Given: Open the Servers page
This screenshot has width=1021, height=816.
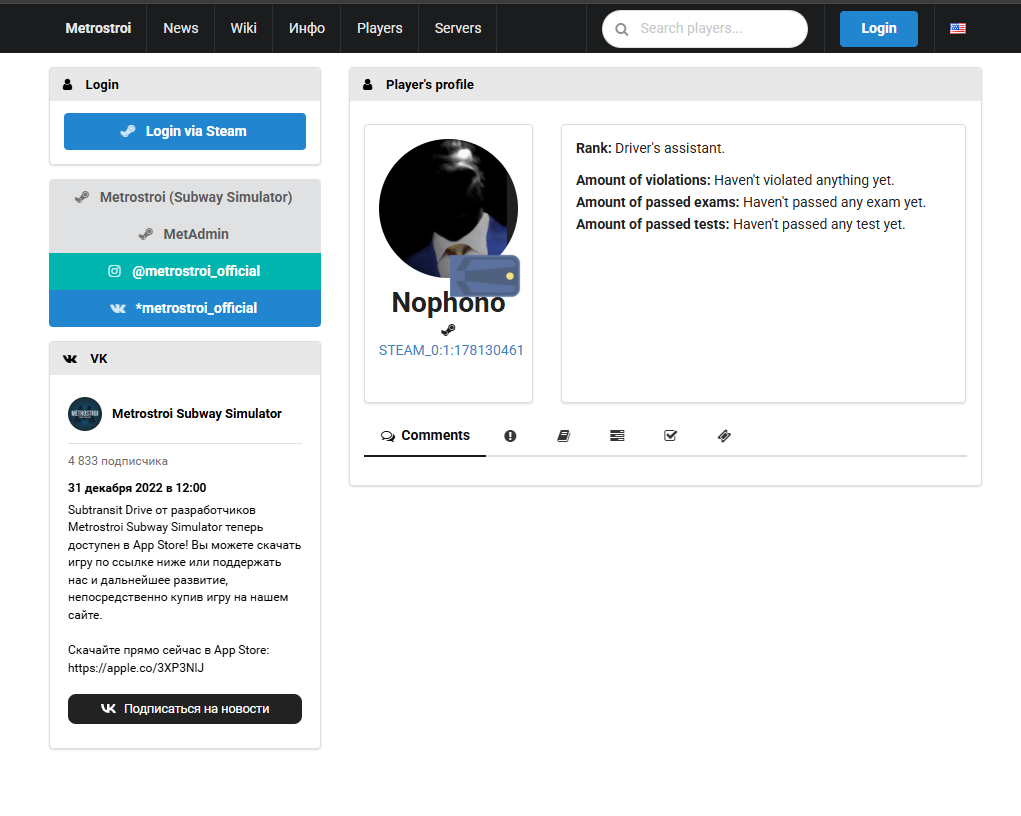Looking at the screenshot, I should coord(458,28).
